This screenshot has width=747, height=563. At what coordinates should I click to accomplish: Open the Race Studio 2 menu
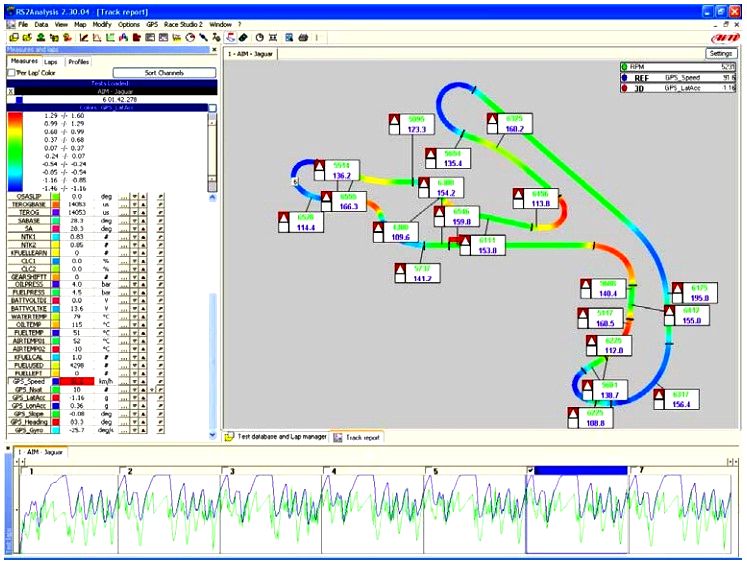[x=183, y=22]
